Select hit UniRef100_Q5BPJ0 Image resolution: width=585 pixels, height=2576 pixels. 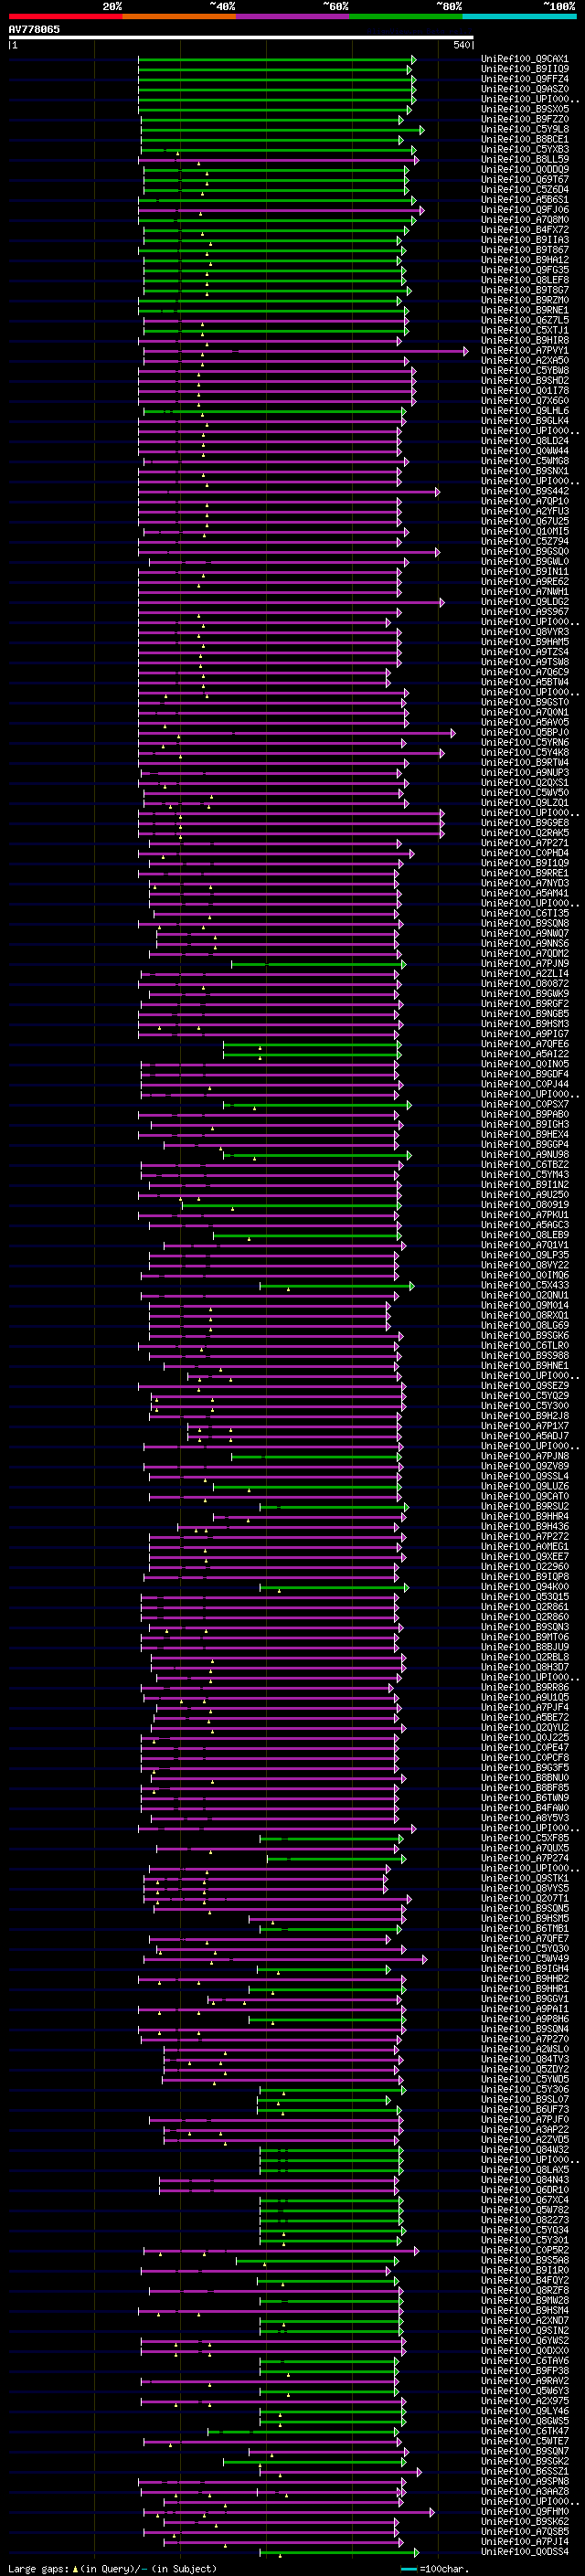[525, 732]
